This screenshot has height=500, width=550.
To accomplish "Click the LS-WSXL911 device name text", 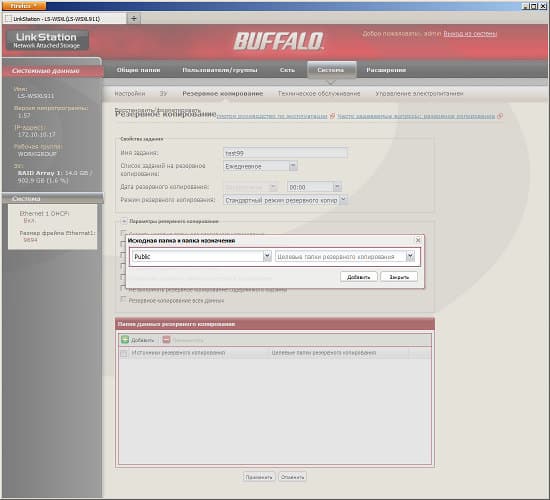I will click(36, 96).
